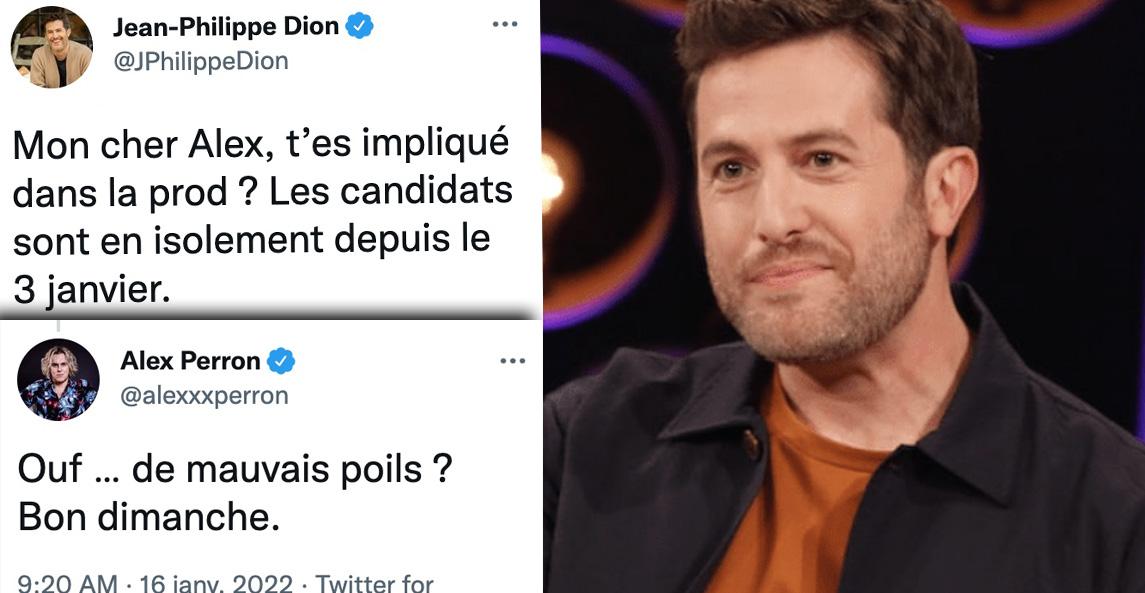This screenshot has height=593, width=1145.
Task: Select the reply text "Ouf … de mauvais poils ?"
Action: 234,470
